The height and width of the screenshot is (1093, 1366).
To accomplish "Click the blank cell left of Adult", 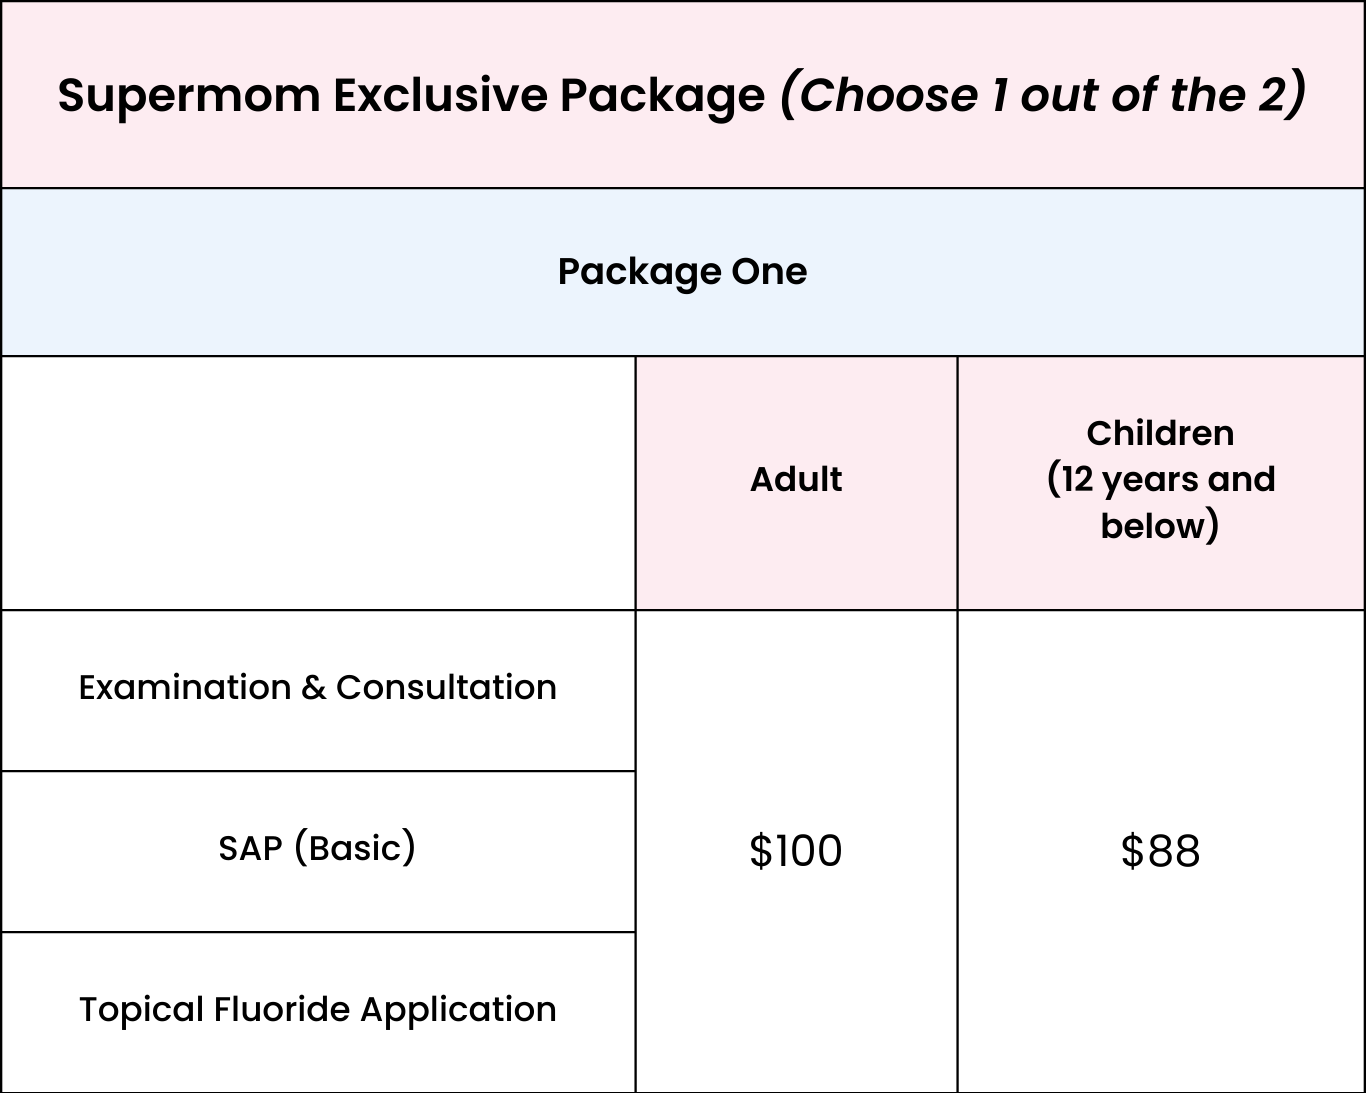I will click(x=318, y=483).
